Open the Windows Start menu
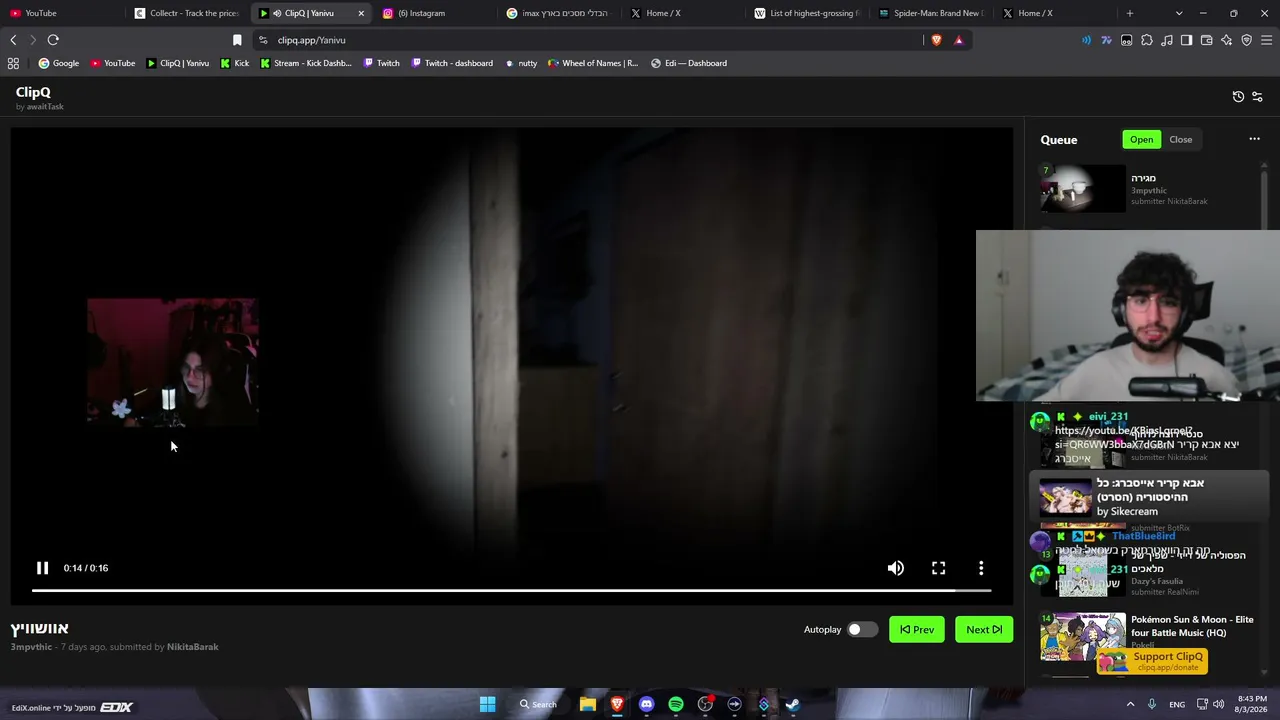The image size is (1280, 720). pyautogui.click(x=487, y=704)
